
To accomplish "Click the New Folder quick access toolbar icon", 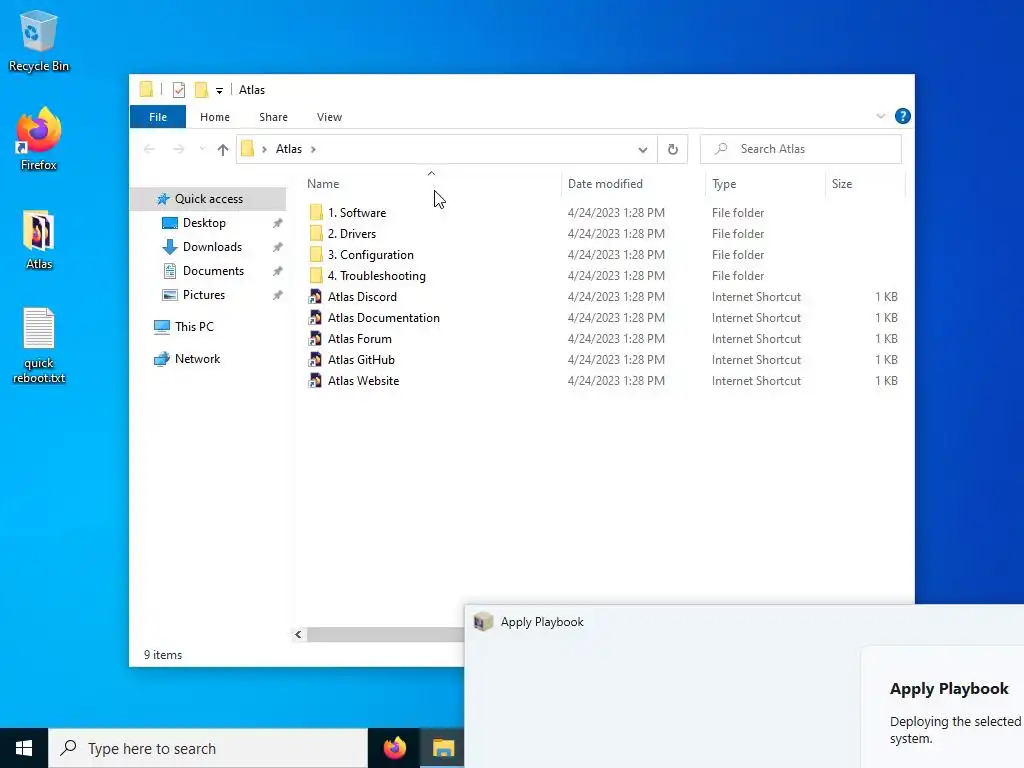I will [202, 90].
